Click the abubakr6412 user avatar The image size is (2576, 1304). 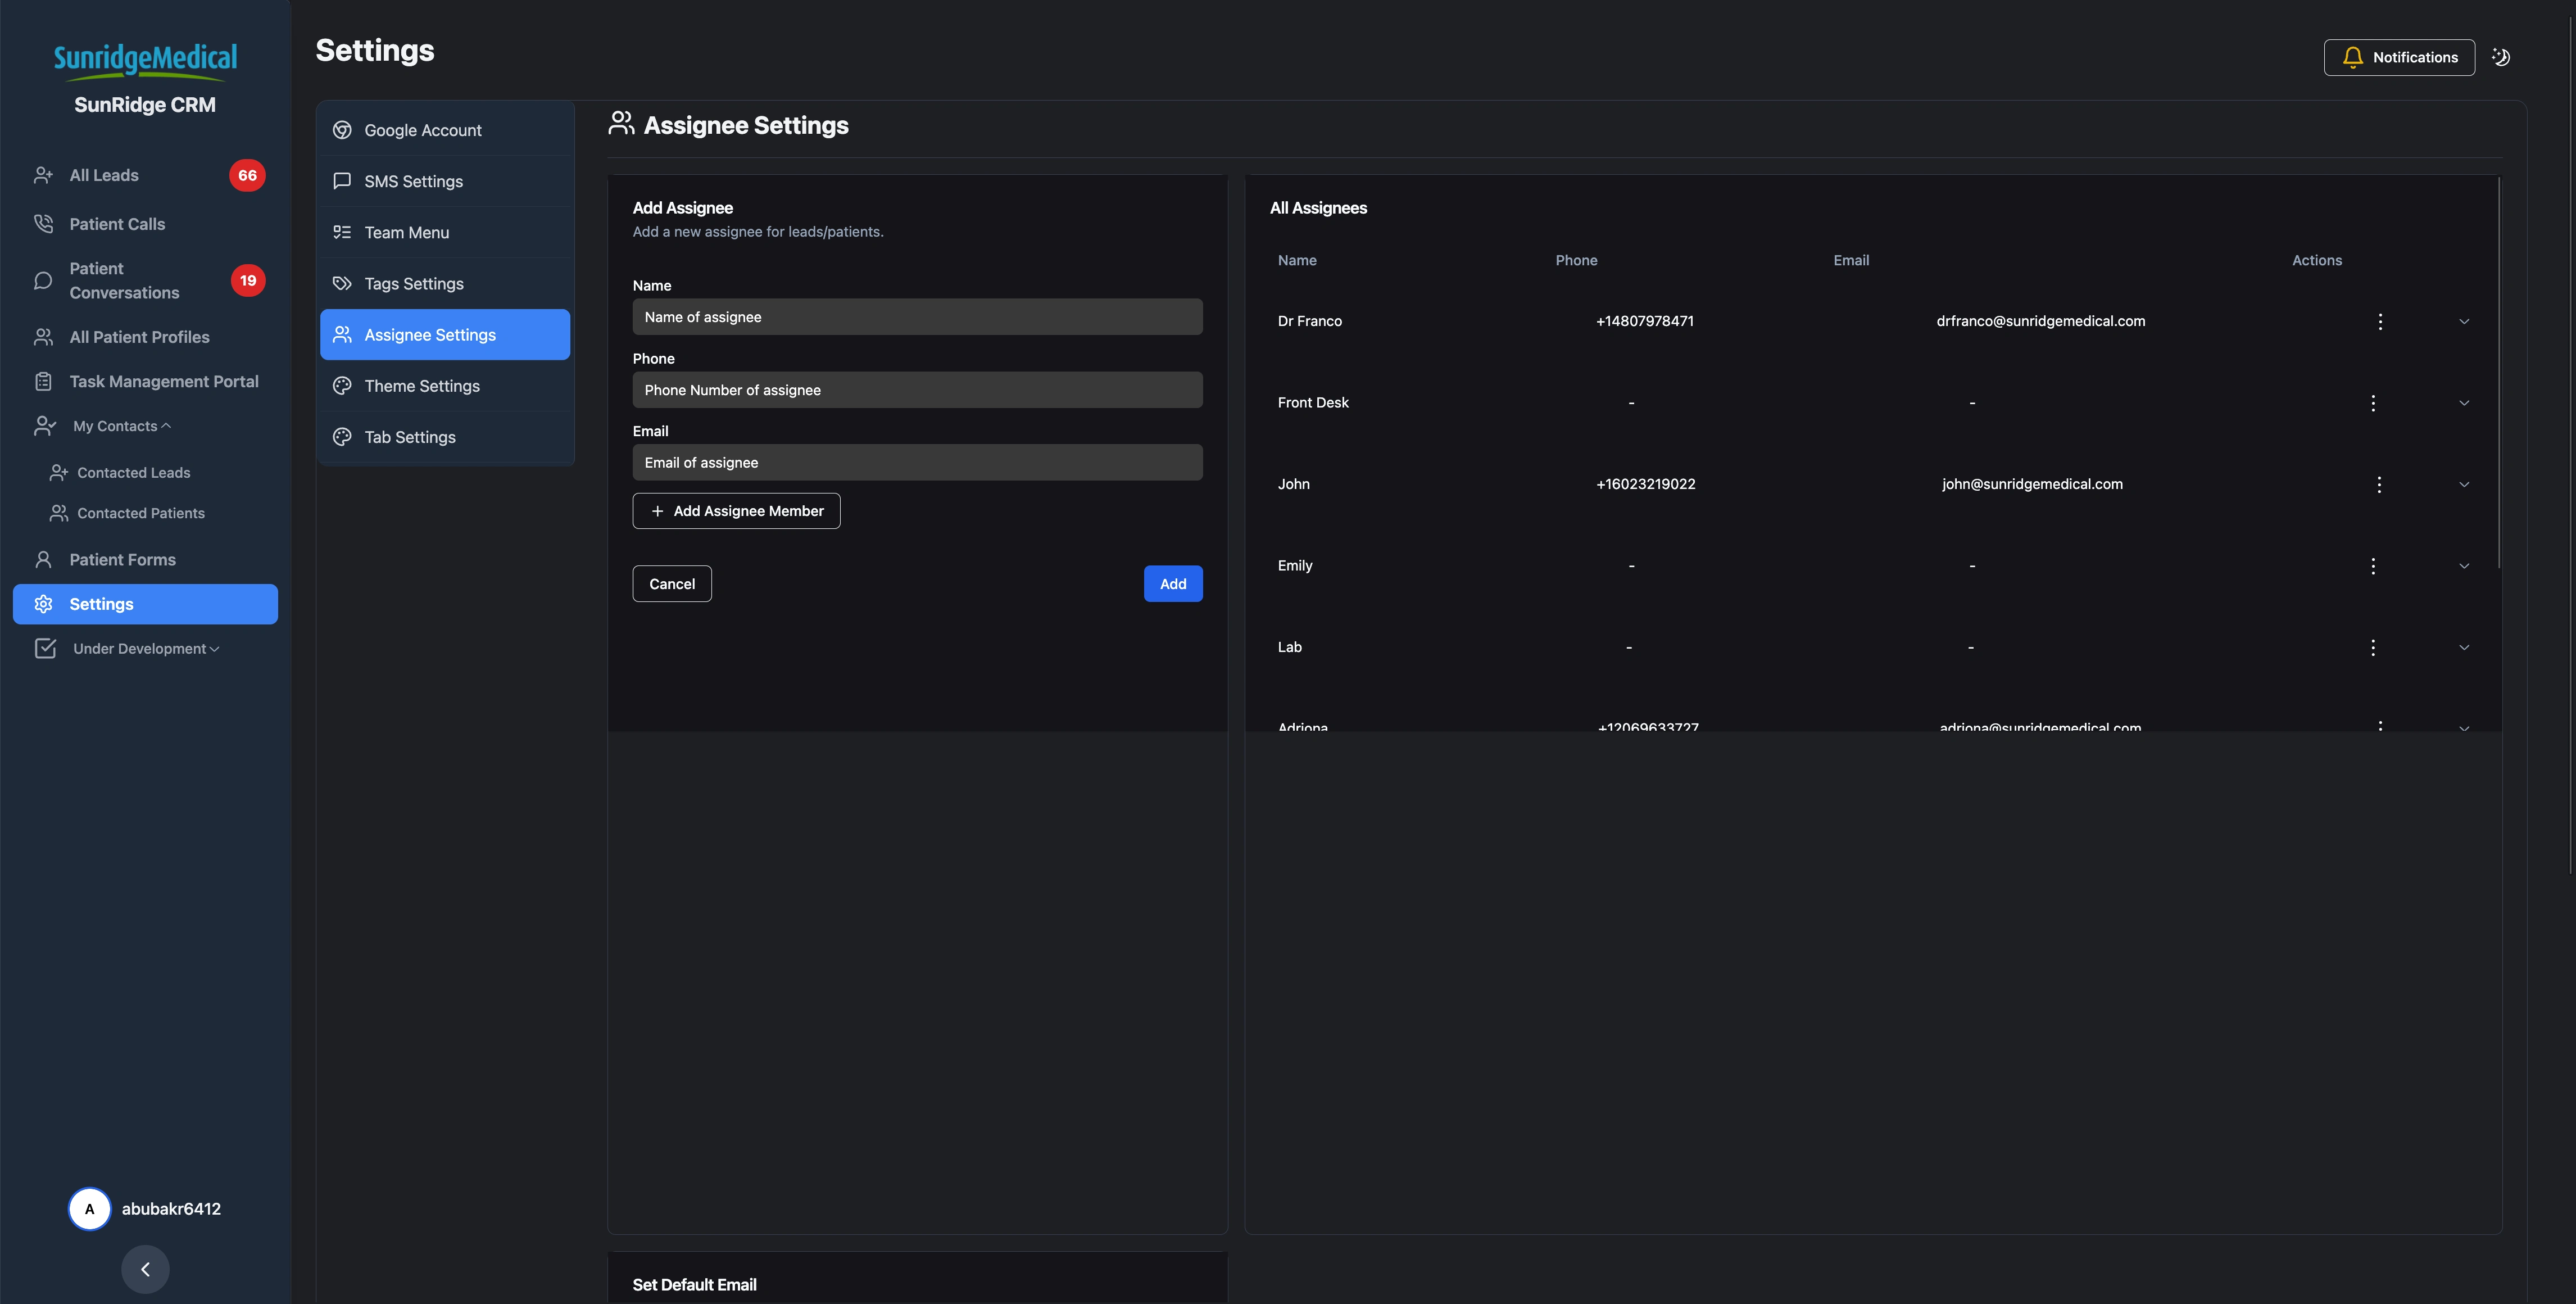pyautogui.click(x=89, y=1208)
